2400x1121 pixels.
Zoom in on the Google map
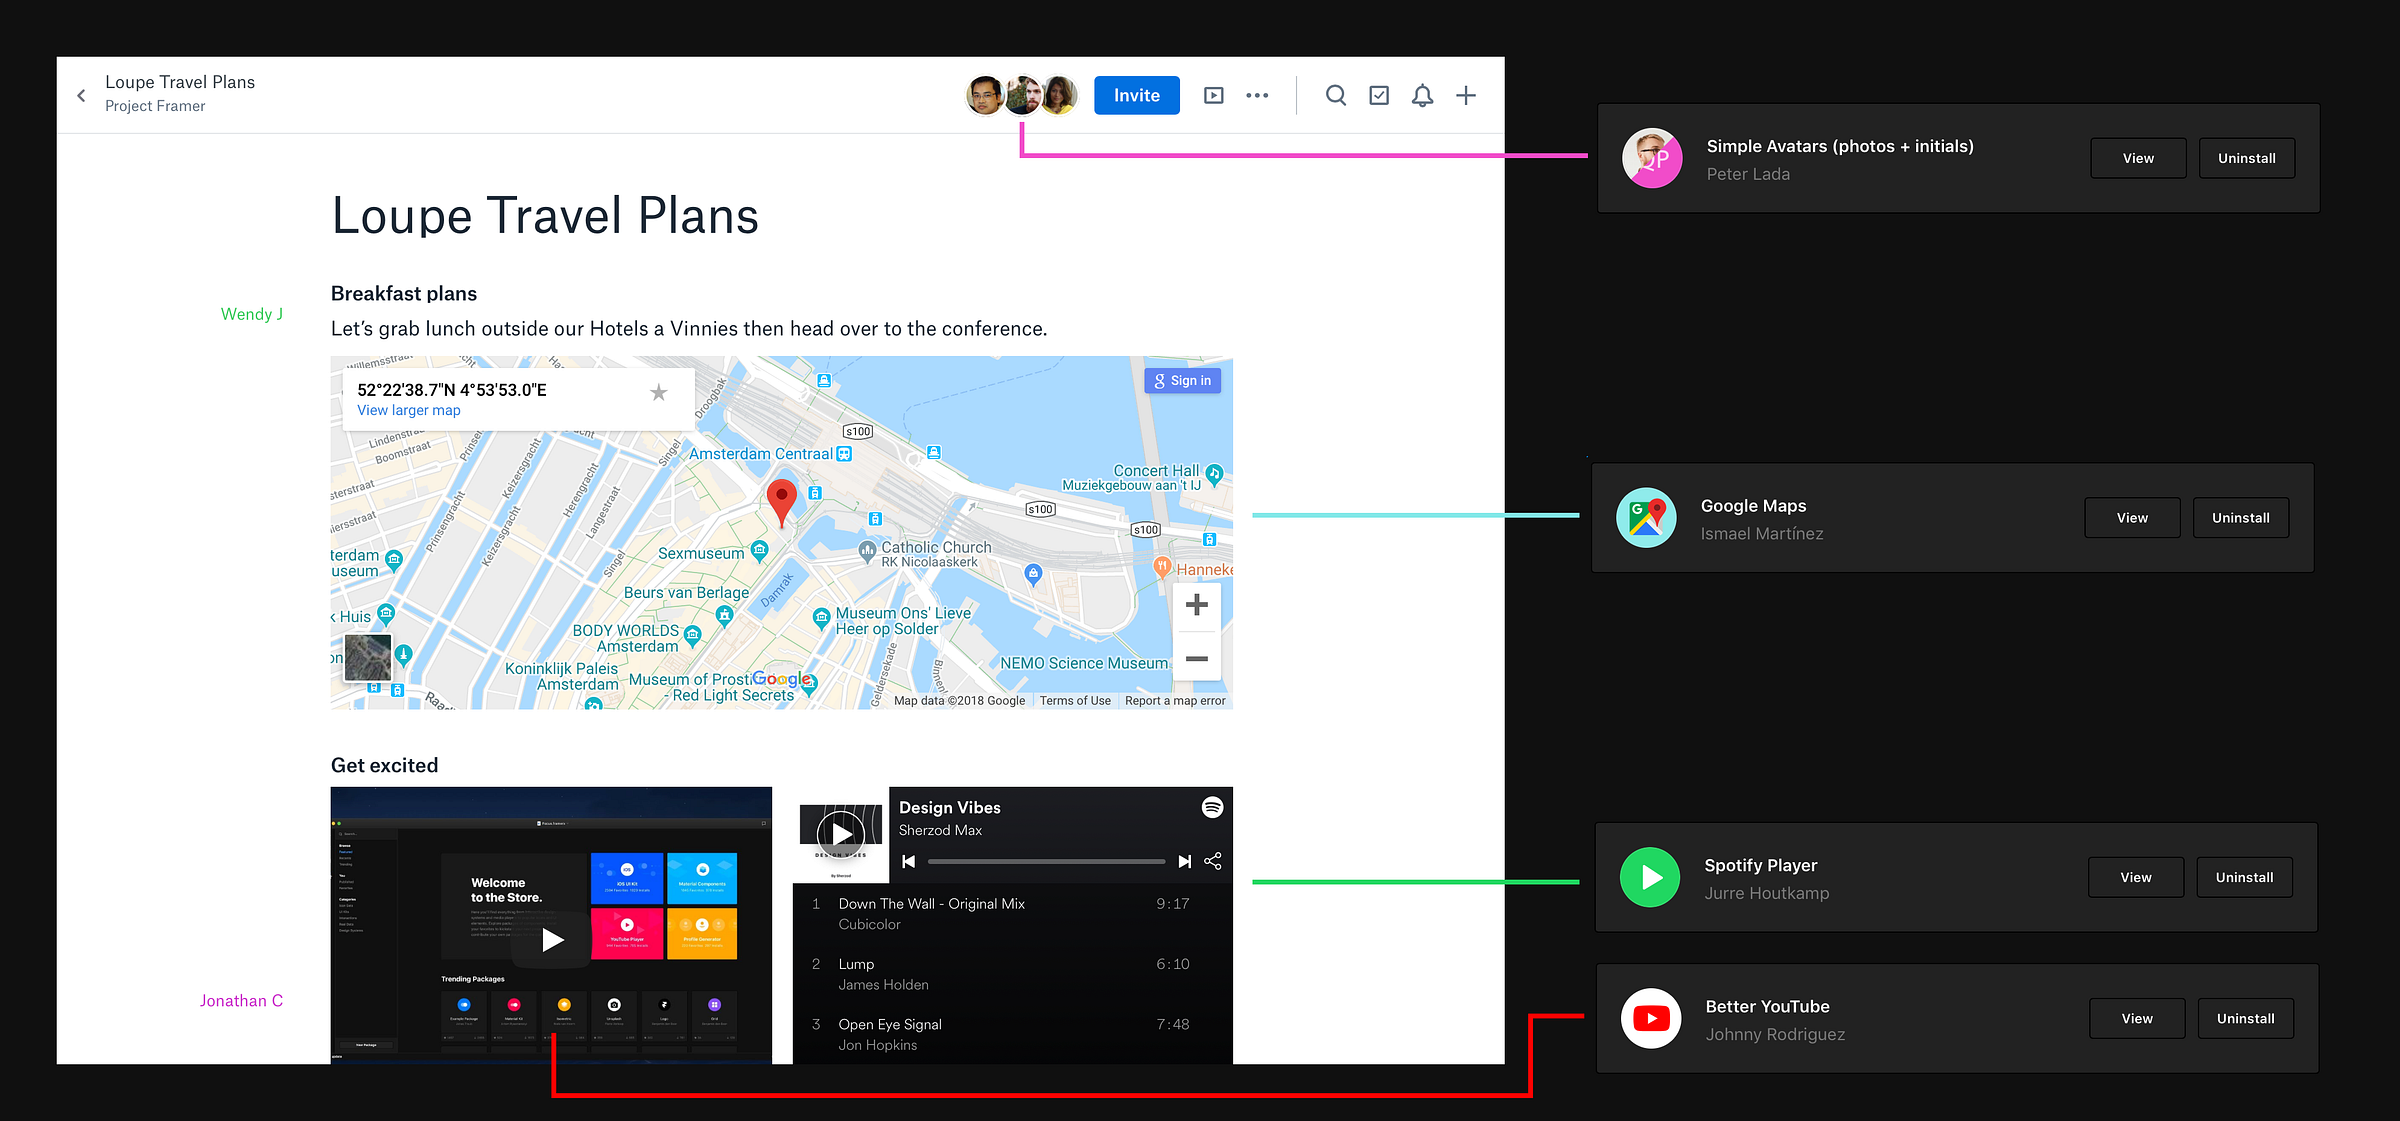1196,606
